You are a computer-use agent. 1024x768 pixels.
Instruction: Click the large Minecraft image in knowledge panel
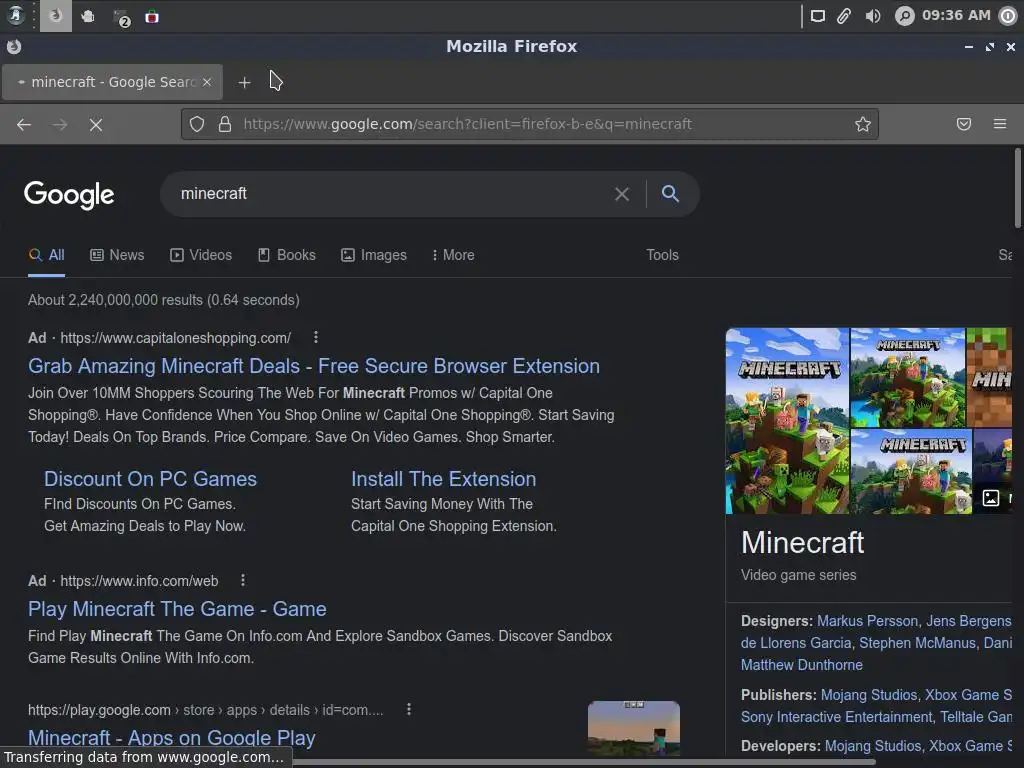point(788,421)
